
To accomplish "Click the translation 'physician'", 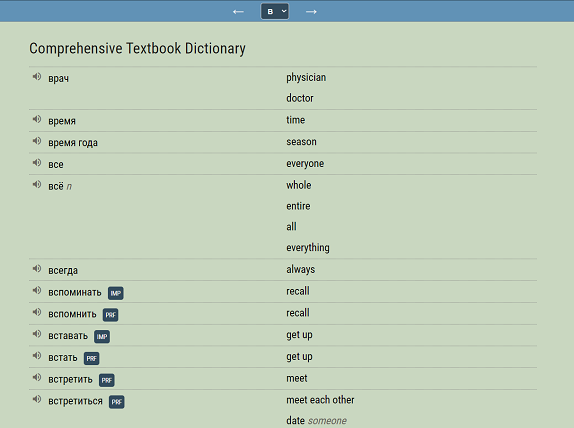I will point(306,78).
